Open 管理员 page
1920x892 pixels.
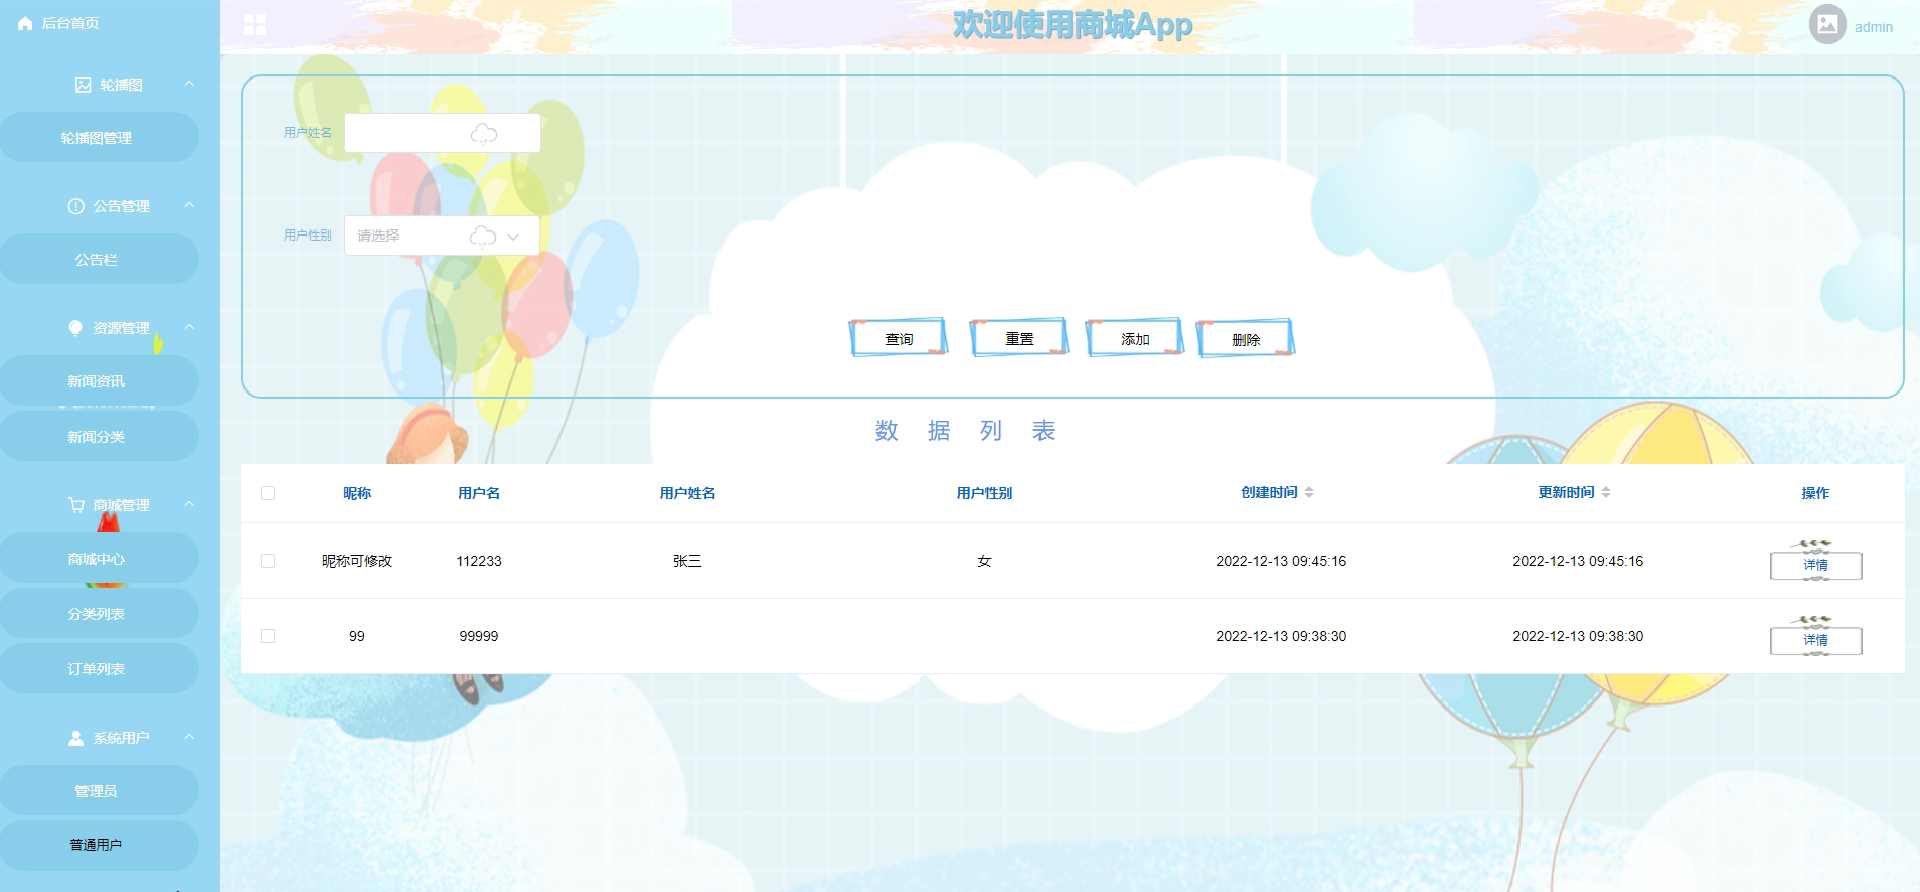97,791
